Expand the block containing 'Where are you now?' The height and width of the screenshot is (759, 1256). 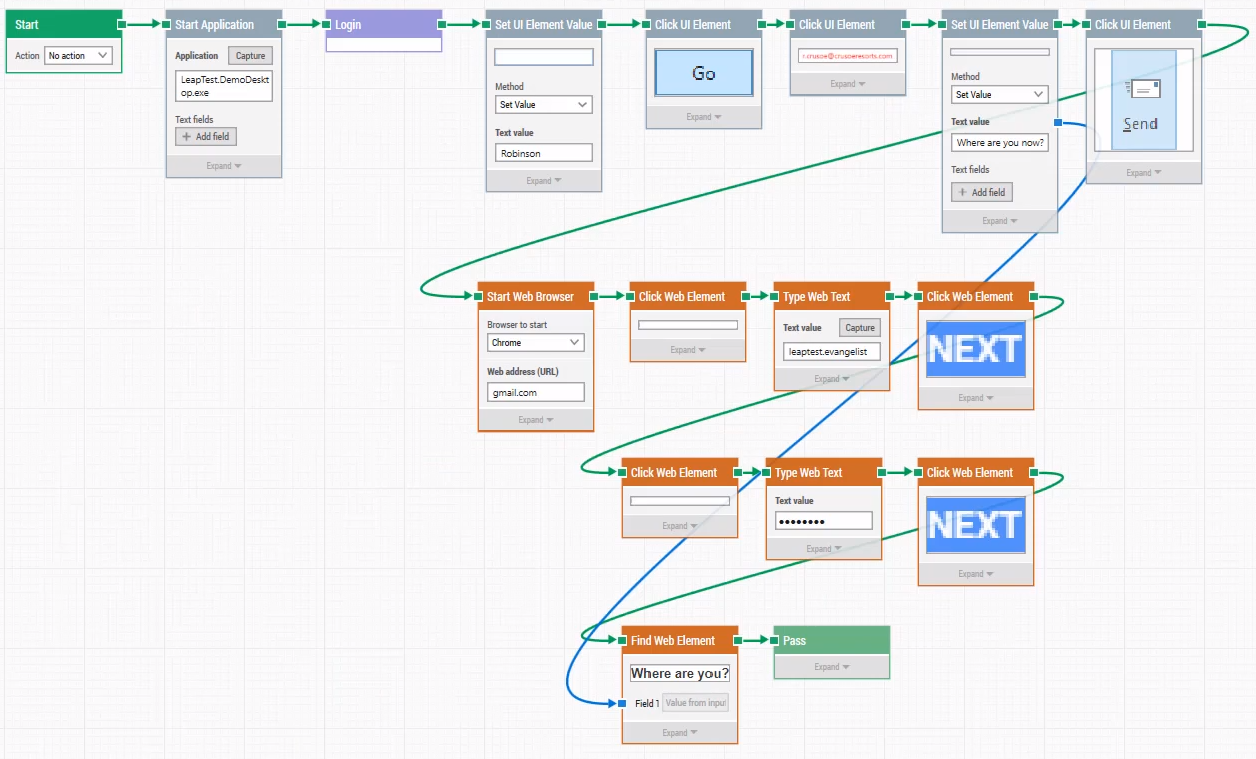click(x=1000, y=221)
